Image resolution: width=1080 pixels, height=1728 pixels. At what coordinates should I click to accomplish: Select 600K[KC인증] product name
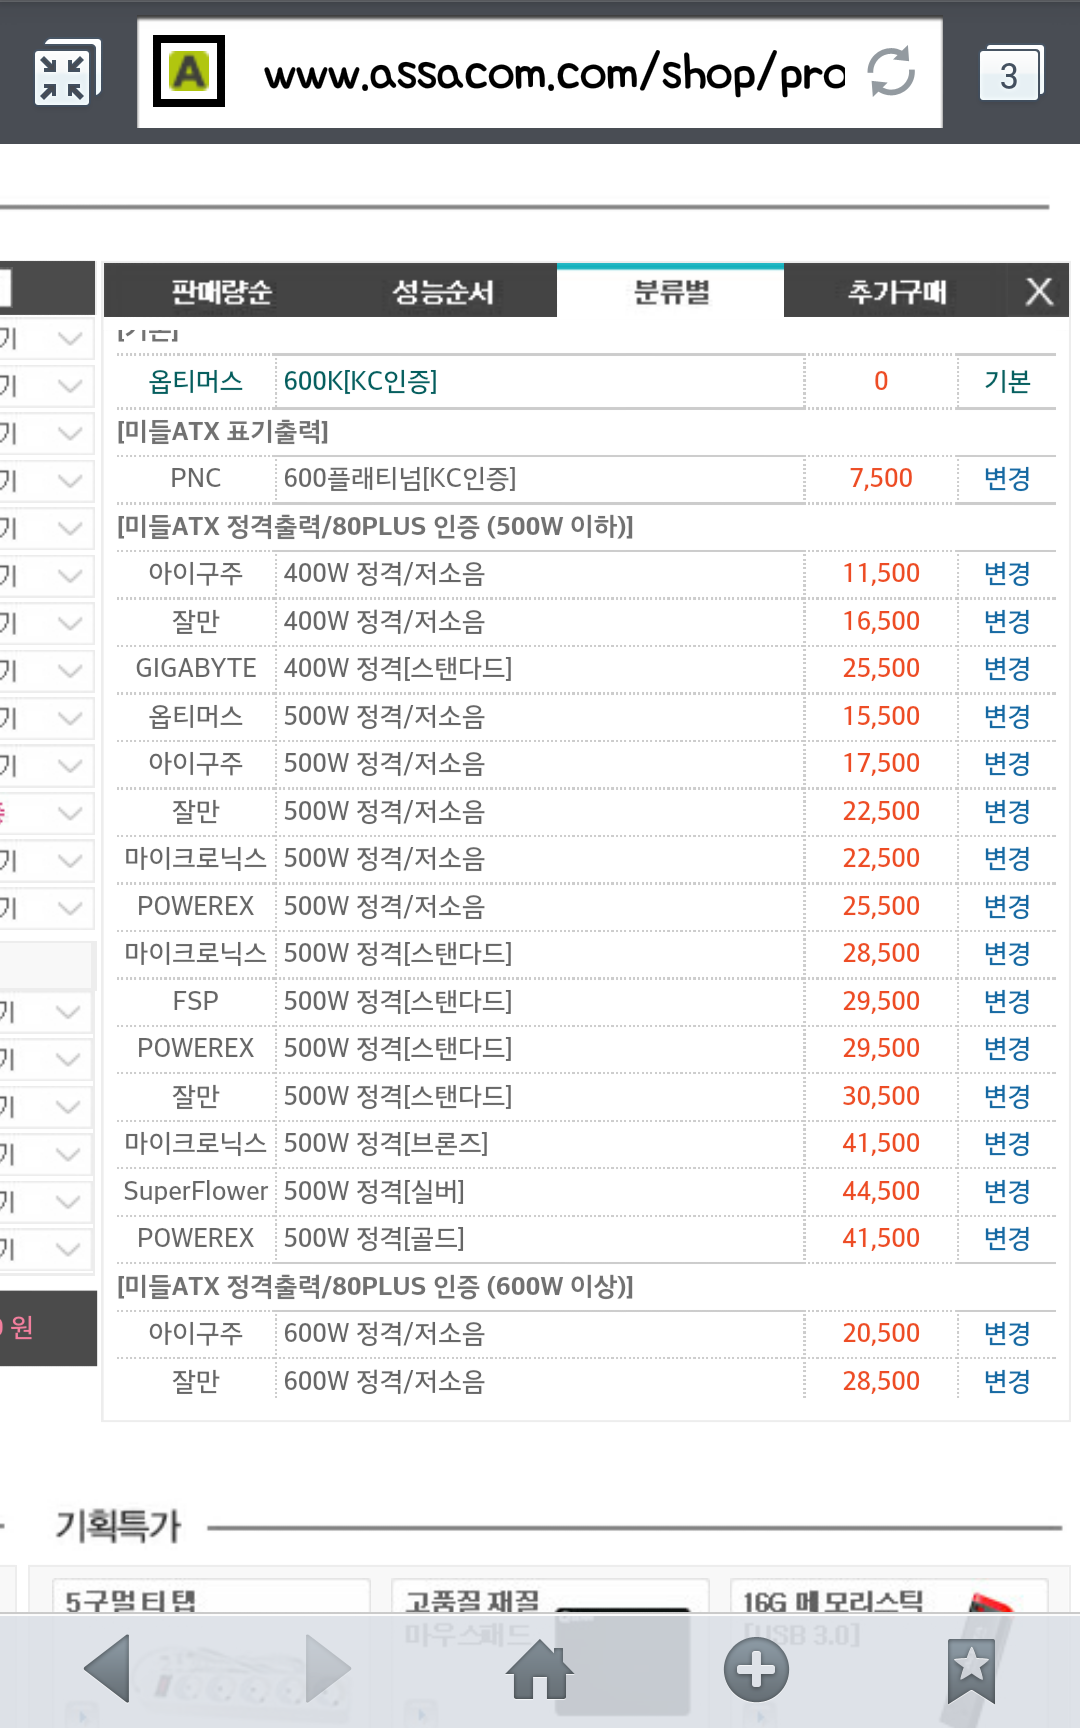pyautogui.click(x=360, y=381)
